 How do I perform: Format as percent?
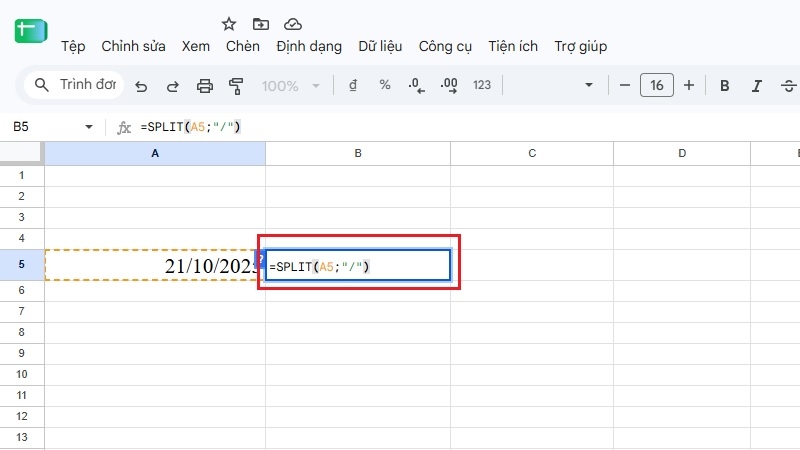(385, 85)
